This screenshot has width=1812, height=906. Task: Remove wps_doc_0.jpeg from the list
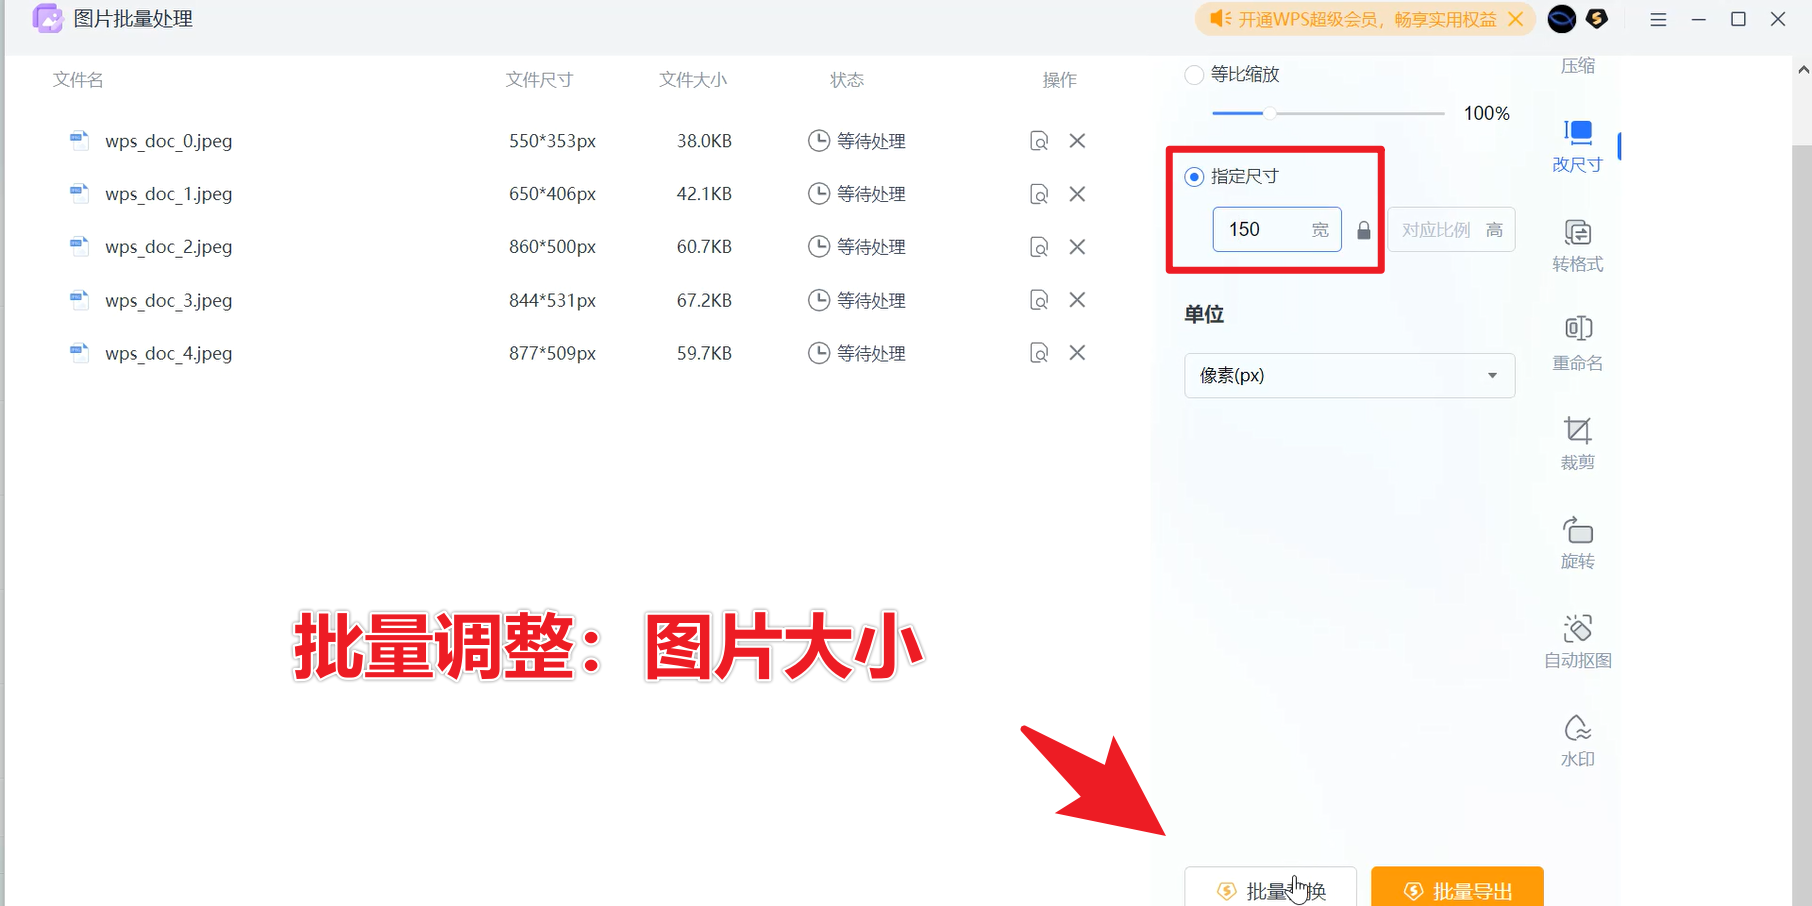point(1077,141)
